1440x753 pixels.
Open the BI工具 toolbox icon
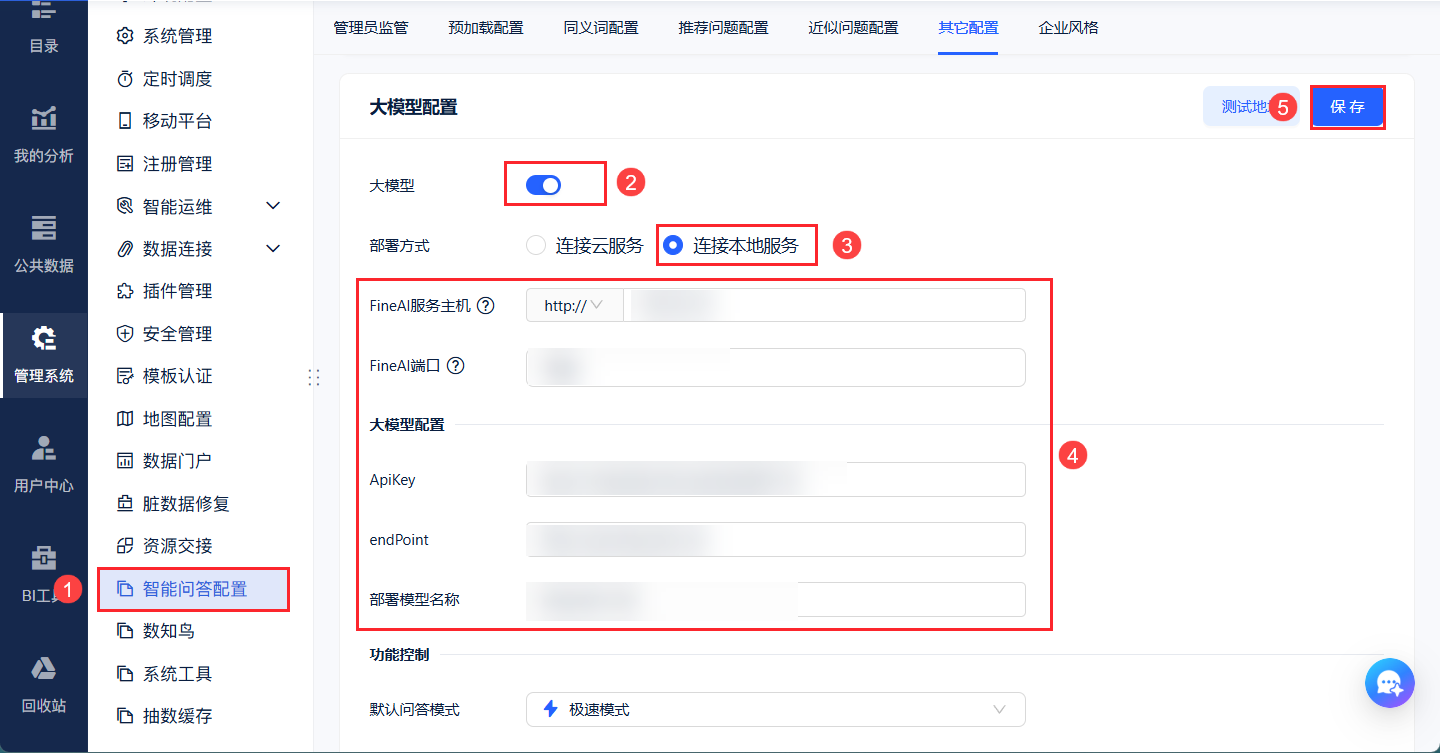tap(44, 557)
